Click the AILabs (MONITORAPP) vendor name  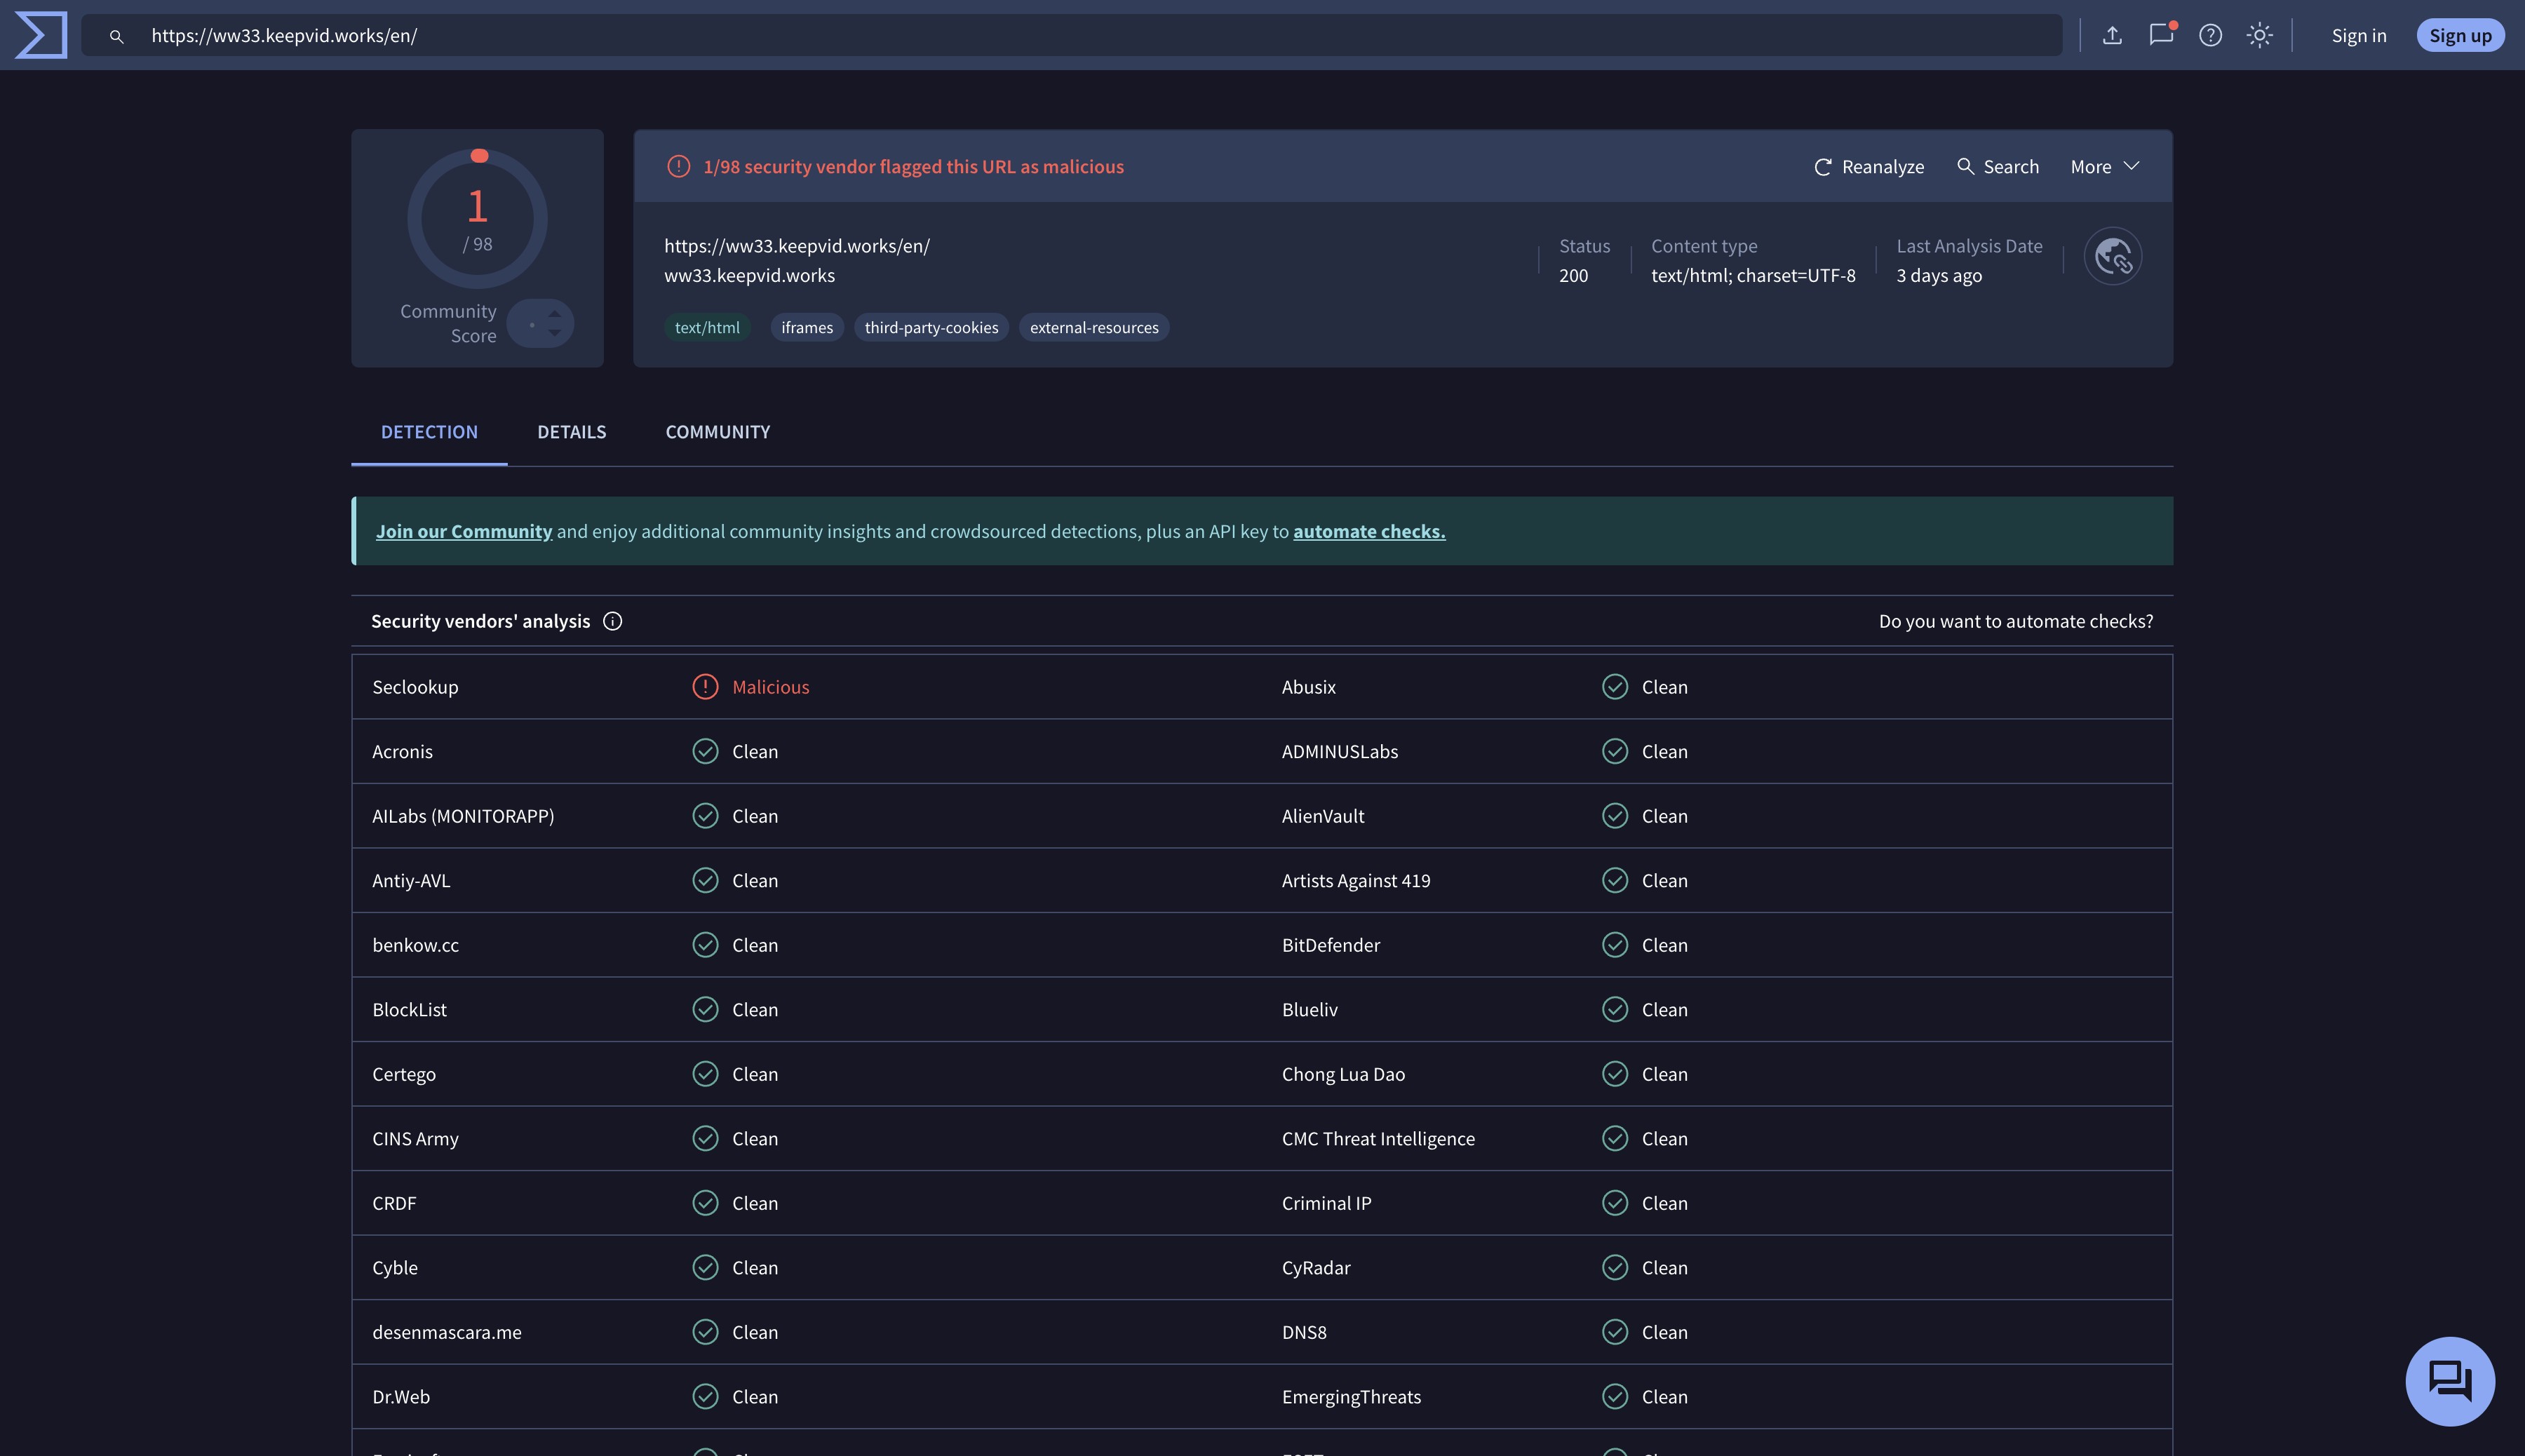(463, 816)
